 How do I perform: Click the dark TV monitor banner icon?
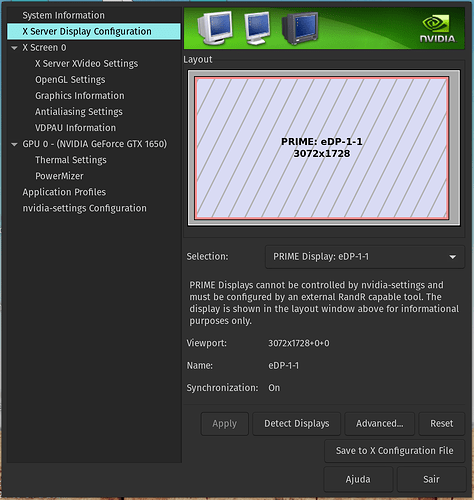click(x=300, y=28)
